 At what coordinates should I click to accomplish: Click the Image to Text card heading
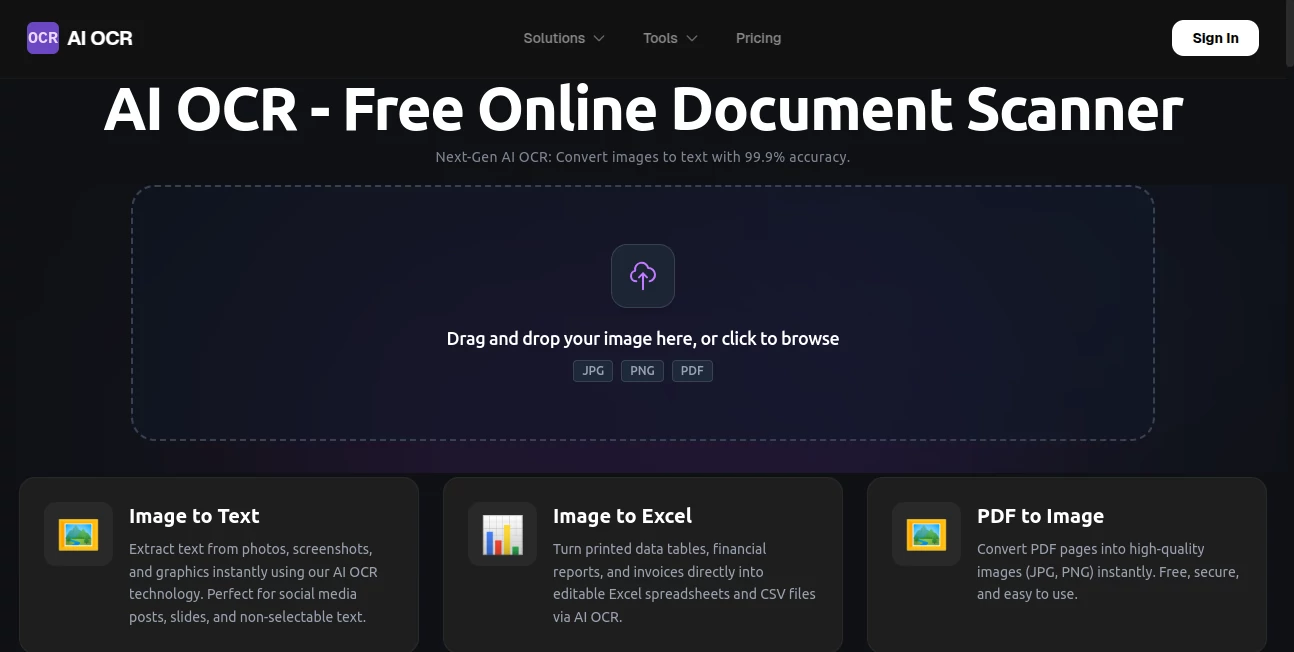(x=194, y=516)
